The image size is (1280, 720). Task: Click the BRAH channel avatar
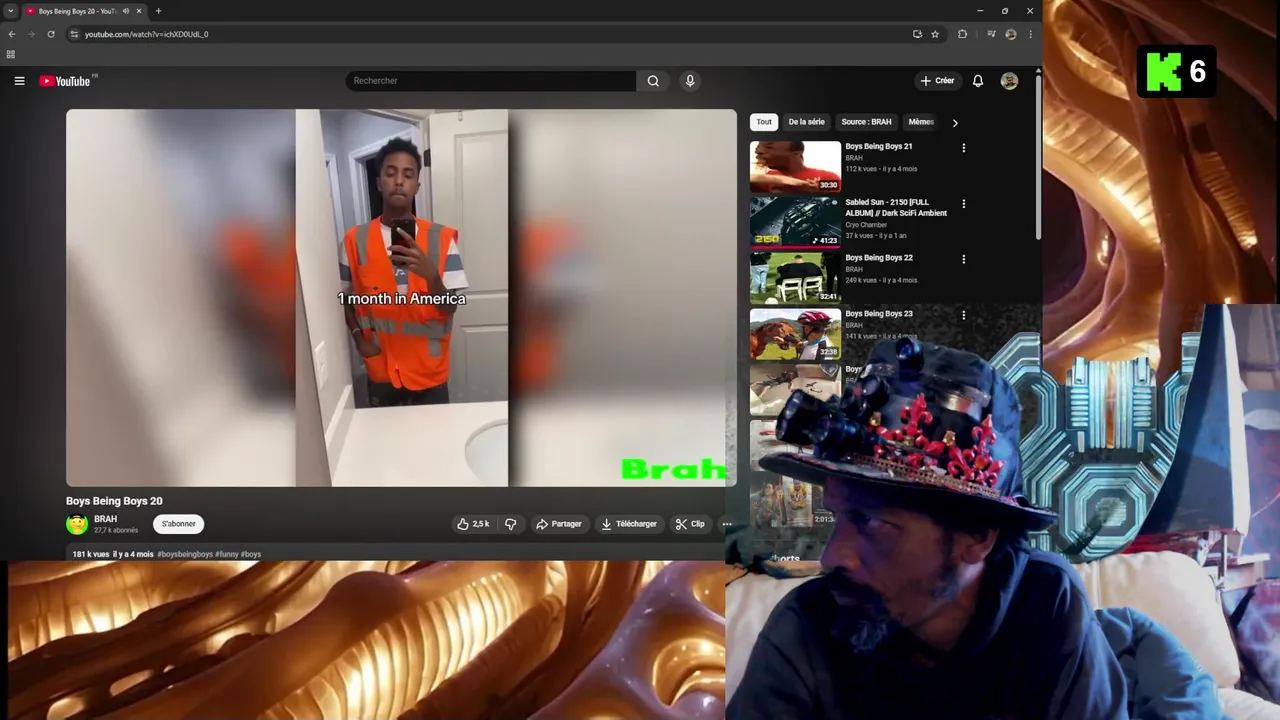(x=77, y=524)
